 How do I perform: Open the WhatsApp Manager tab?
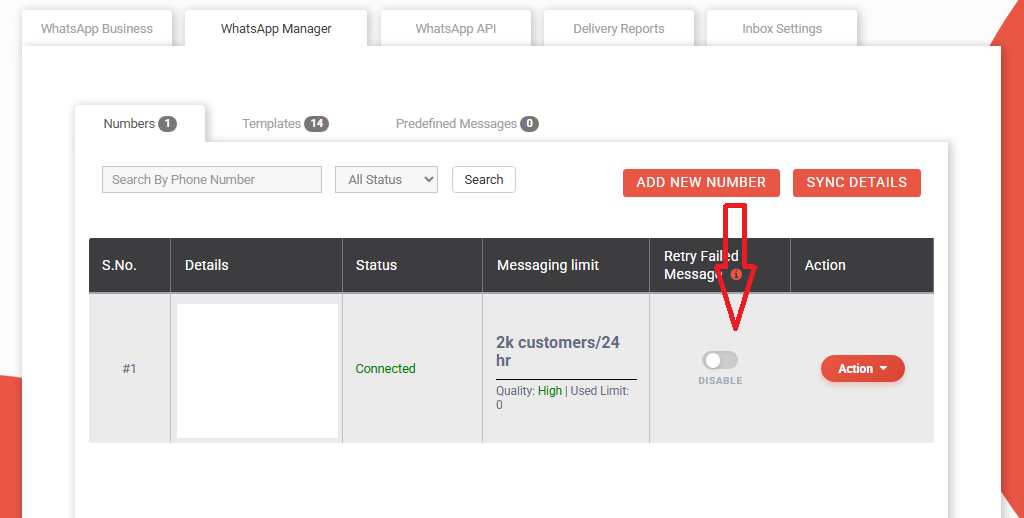pos(276,29)
